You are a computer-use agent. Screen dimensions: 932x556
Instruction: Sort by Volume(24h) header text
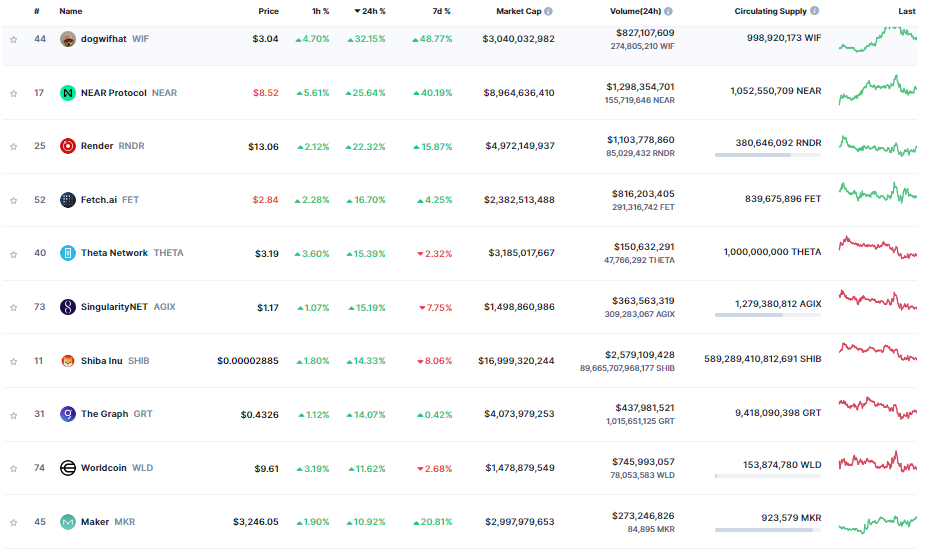click(636, 11)
